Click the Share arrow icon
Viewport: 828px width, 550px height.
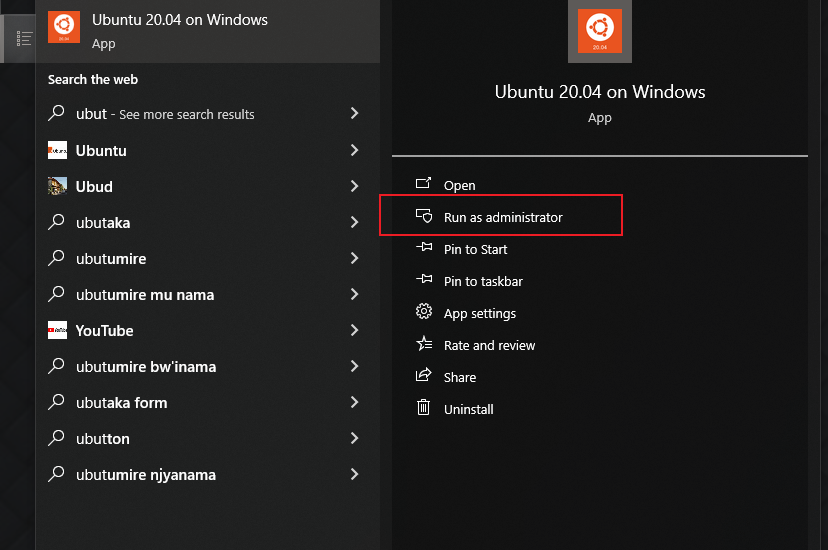tap(424, 375)
